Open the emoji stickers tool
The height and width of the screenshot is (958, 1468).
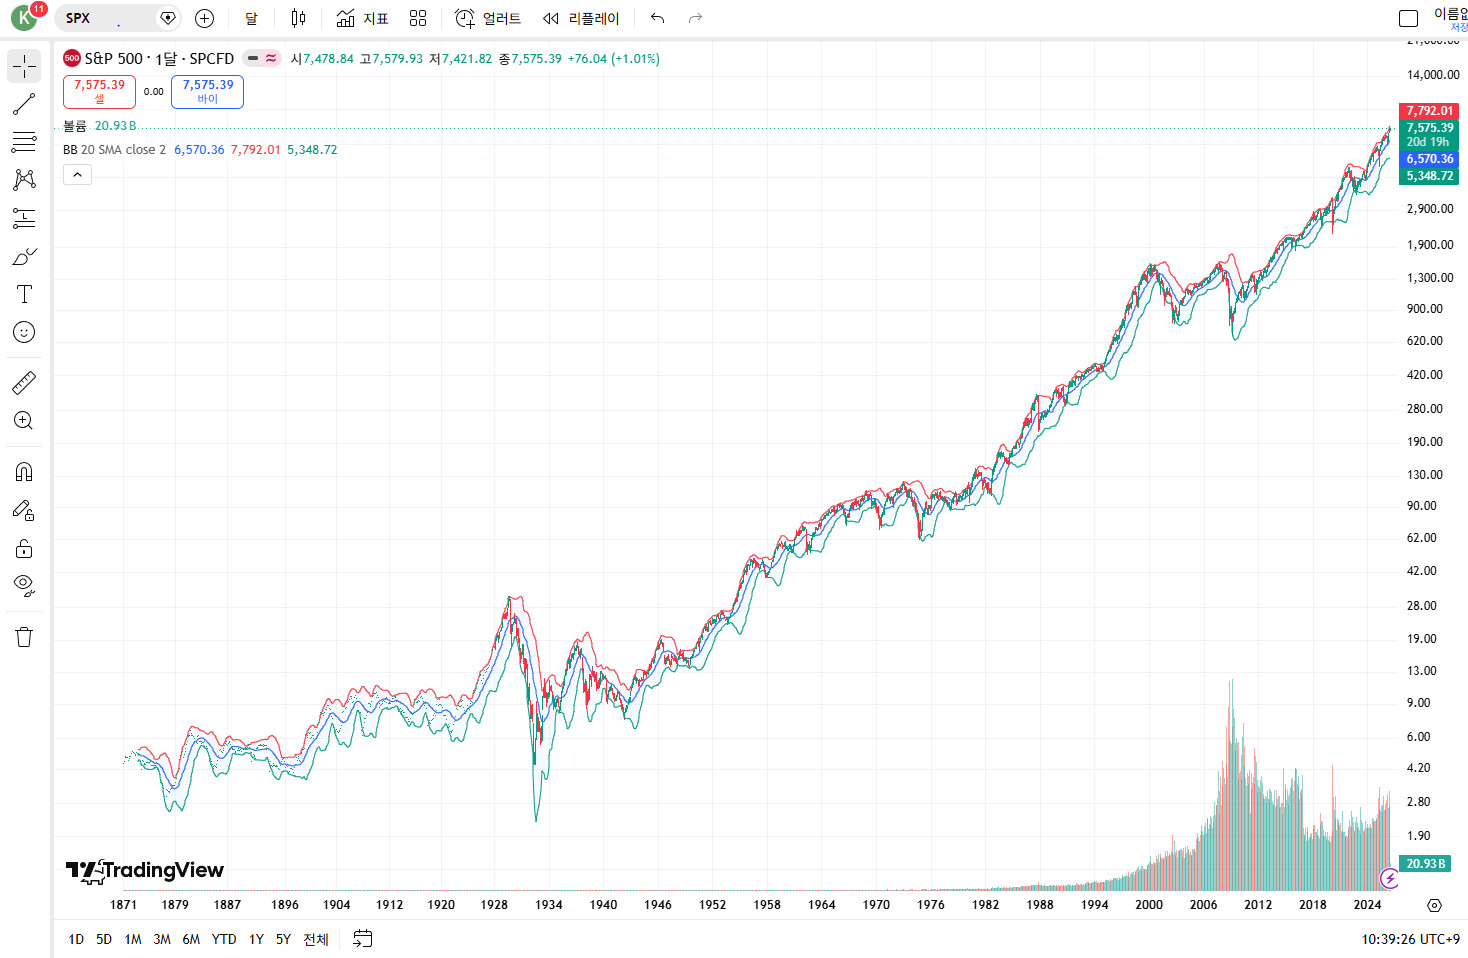tap(24, 332)
